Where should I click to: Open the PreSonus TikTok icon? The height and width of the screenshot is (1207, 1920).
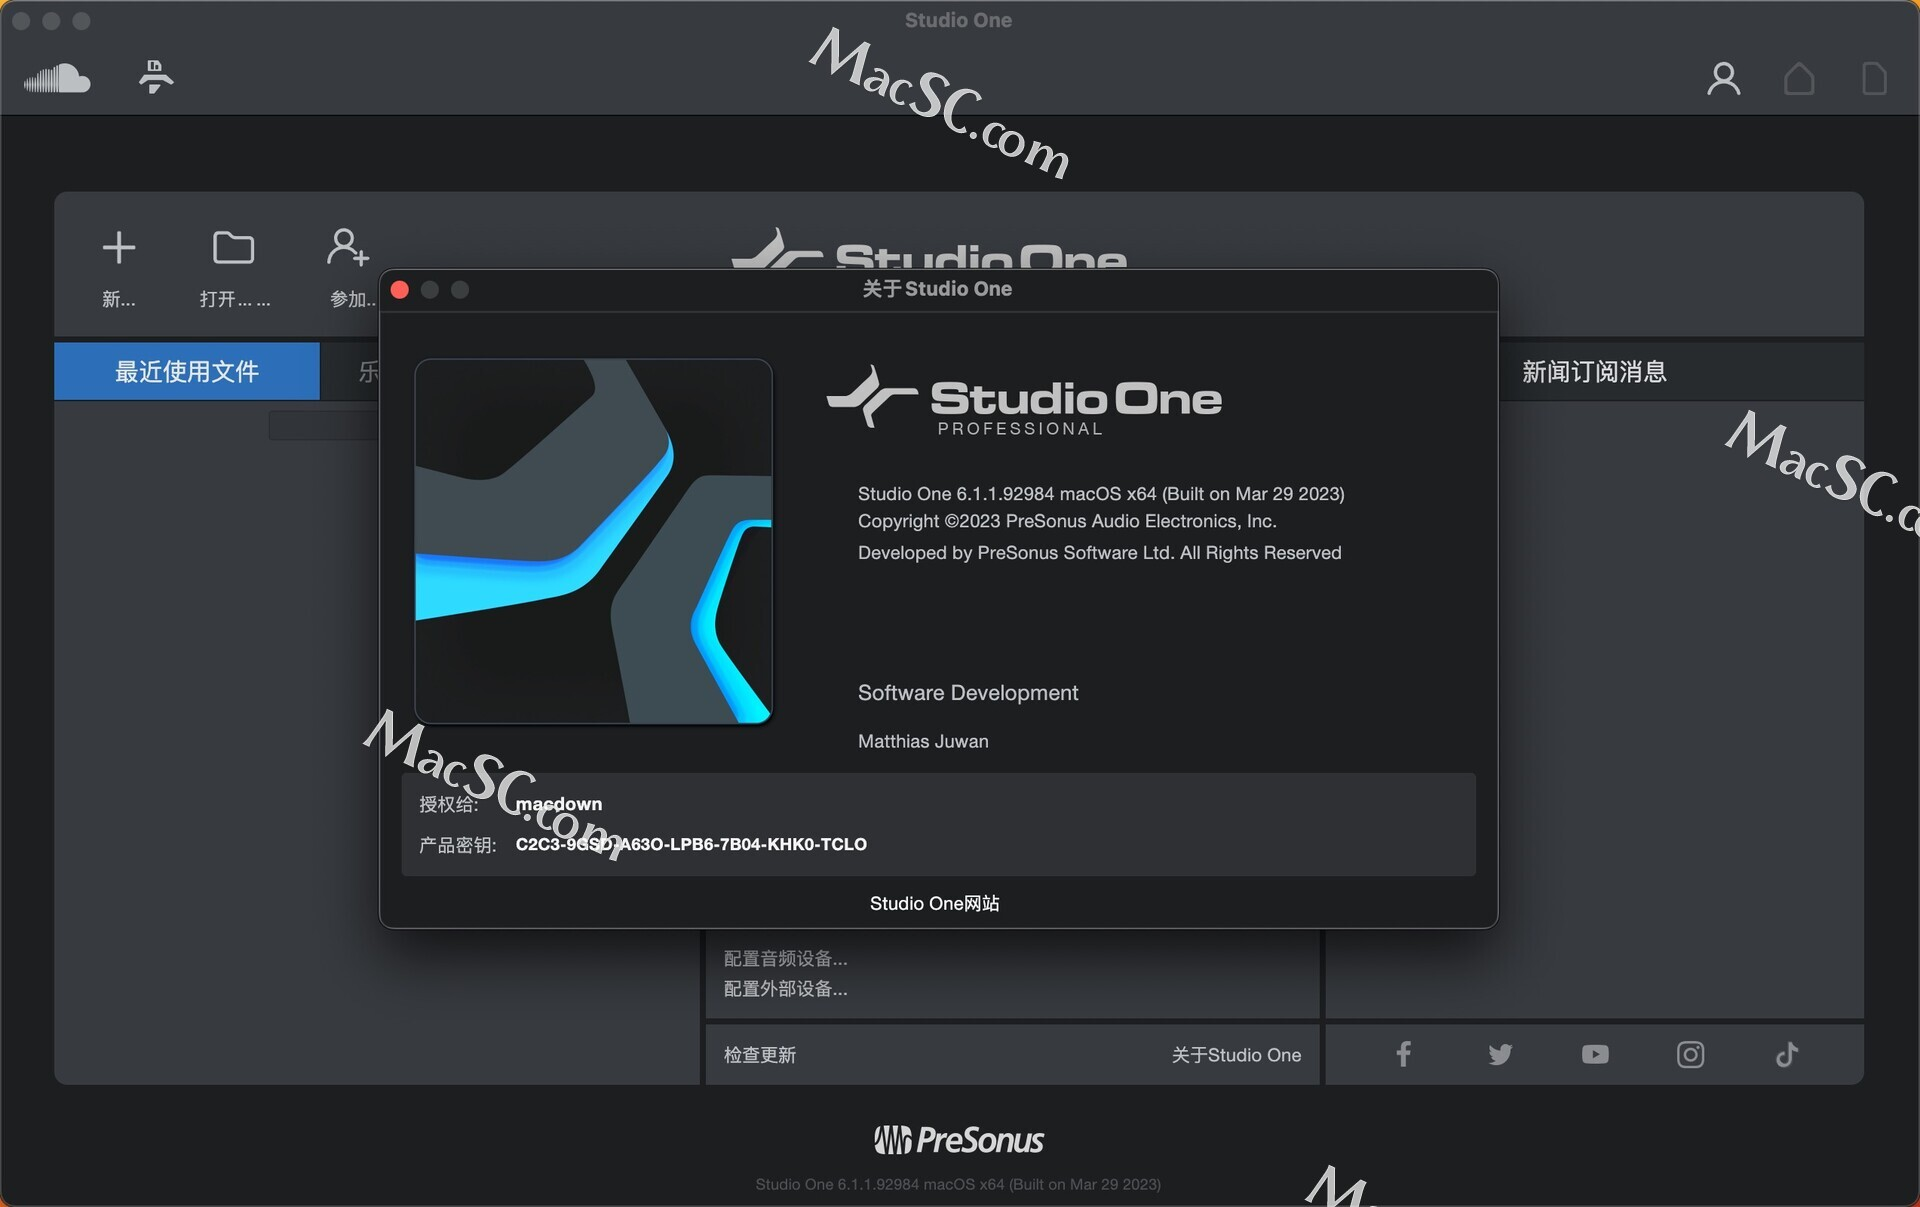(x=1787, y=1054)
